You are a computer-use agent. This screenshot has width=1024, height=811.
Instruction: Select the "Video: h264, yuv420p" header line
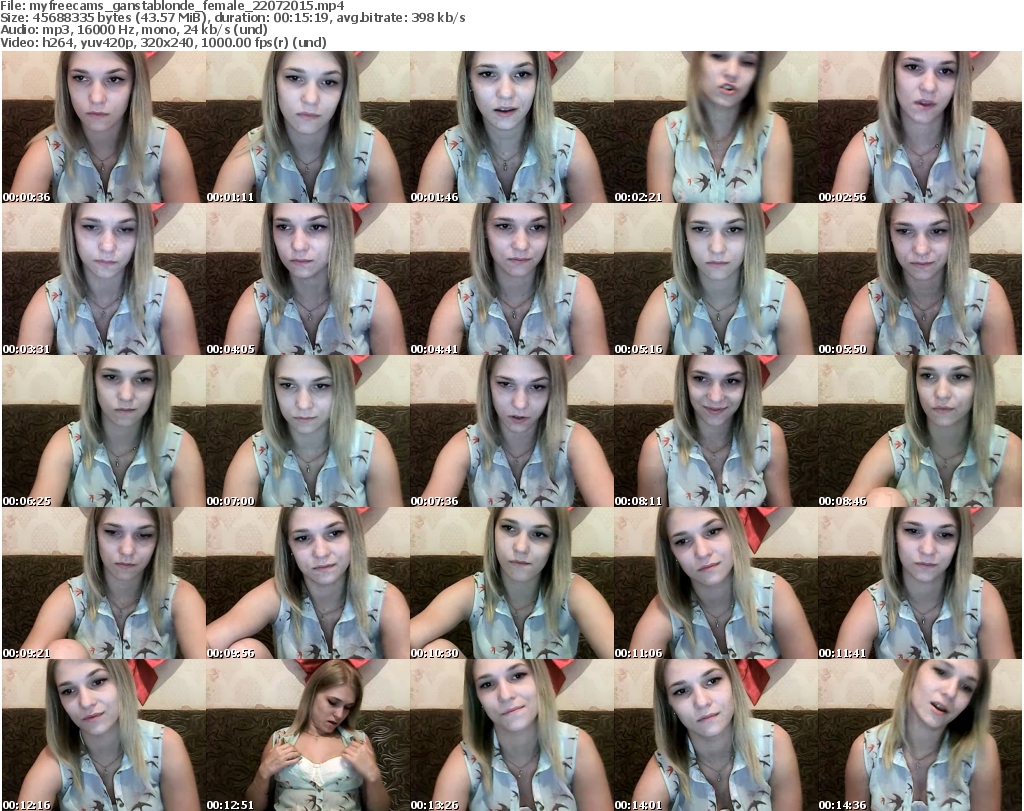click(163, 42)
